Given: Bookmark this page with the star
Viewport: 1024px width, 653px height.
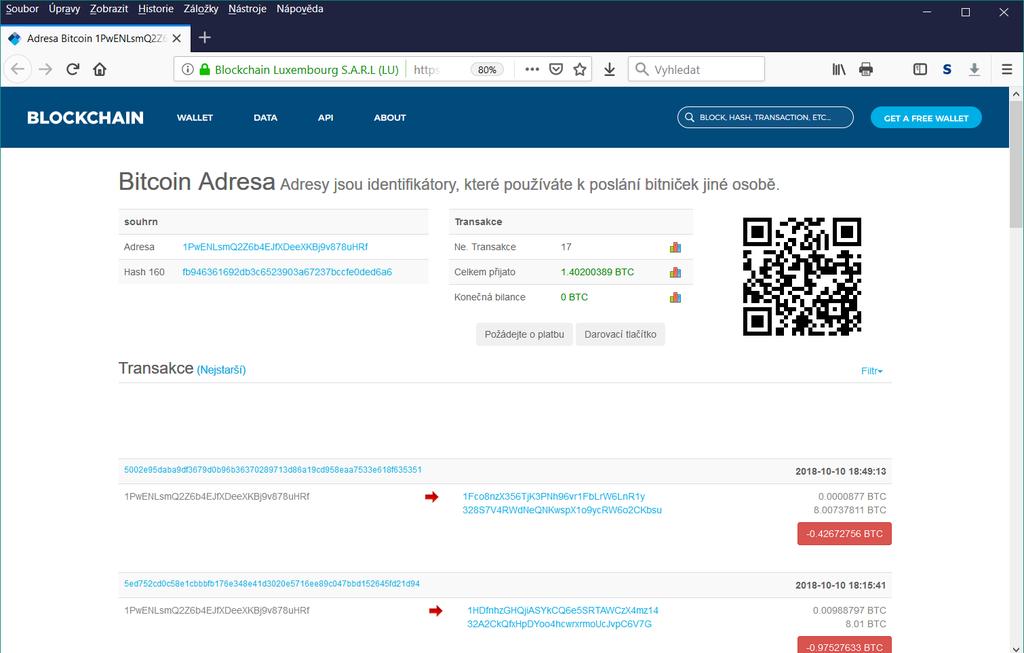Looking at the screenshot, I should click(579, 69).
